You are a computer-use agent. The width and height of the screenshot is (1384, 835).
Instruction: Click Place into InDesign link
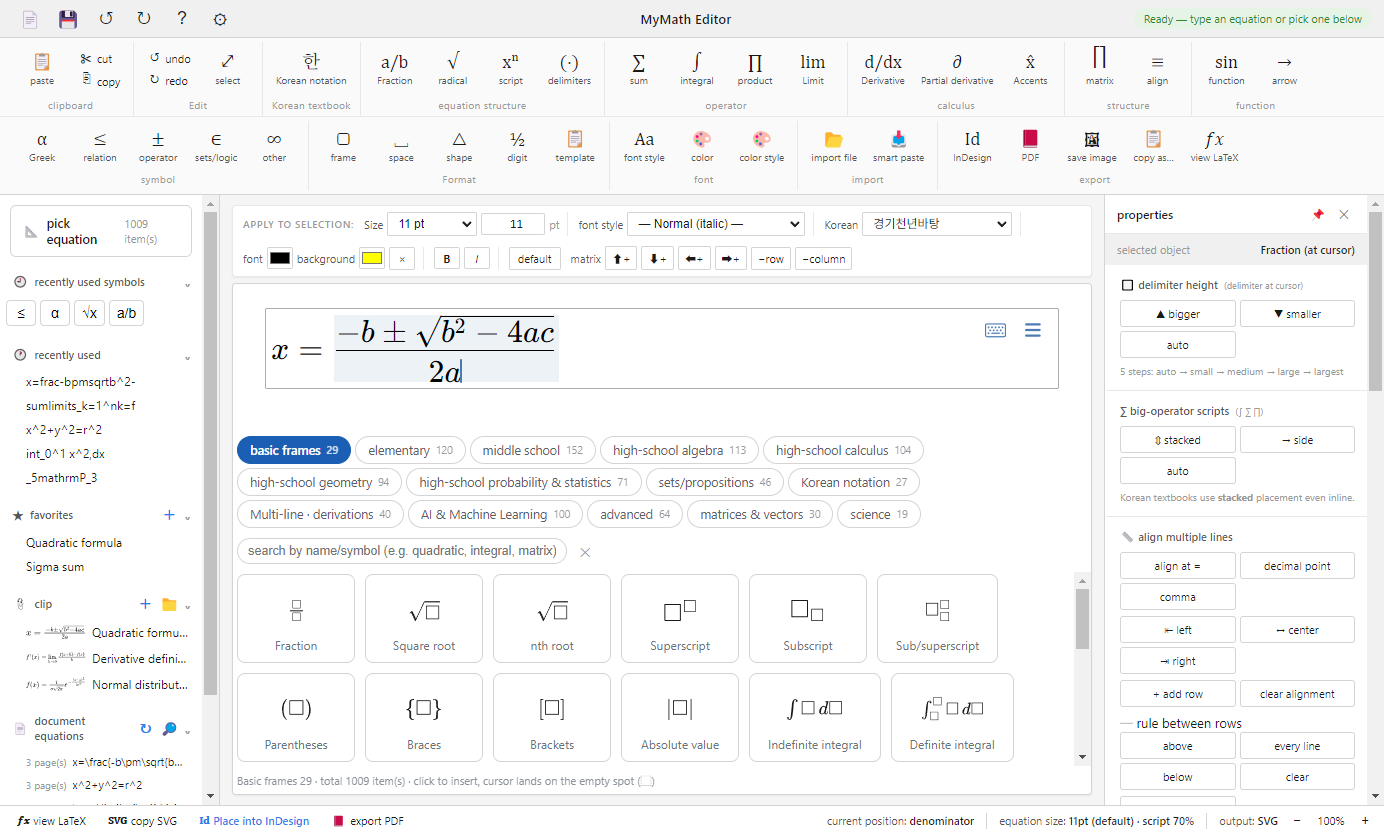[x=254, y=821]
